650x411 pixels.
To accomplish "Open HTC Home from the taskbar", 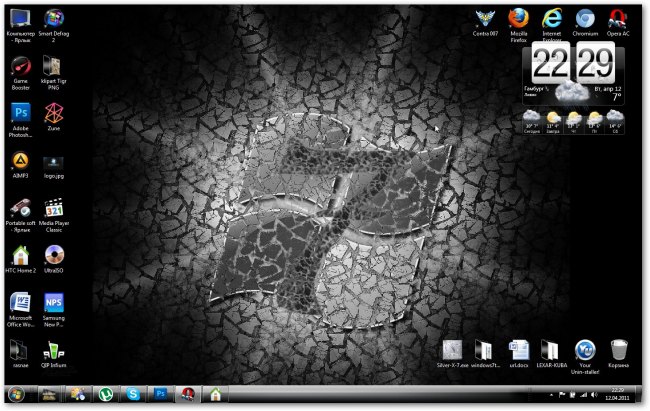I will coord(215,394).
